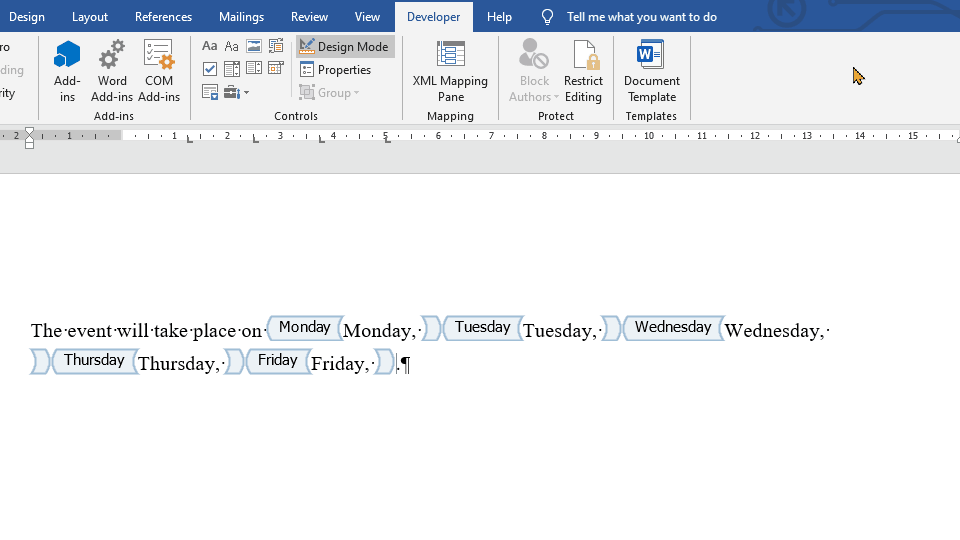Toggle Design Mode off

[345, 47]
